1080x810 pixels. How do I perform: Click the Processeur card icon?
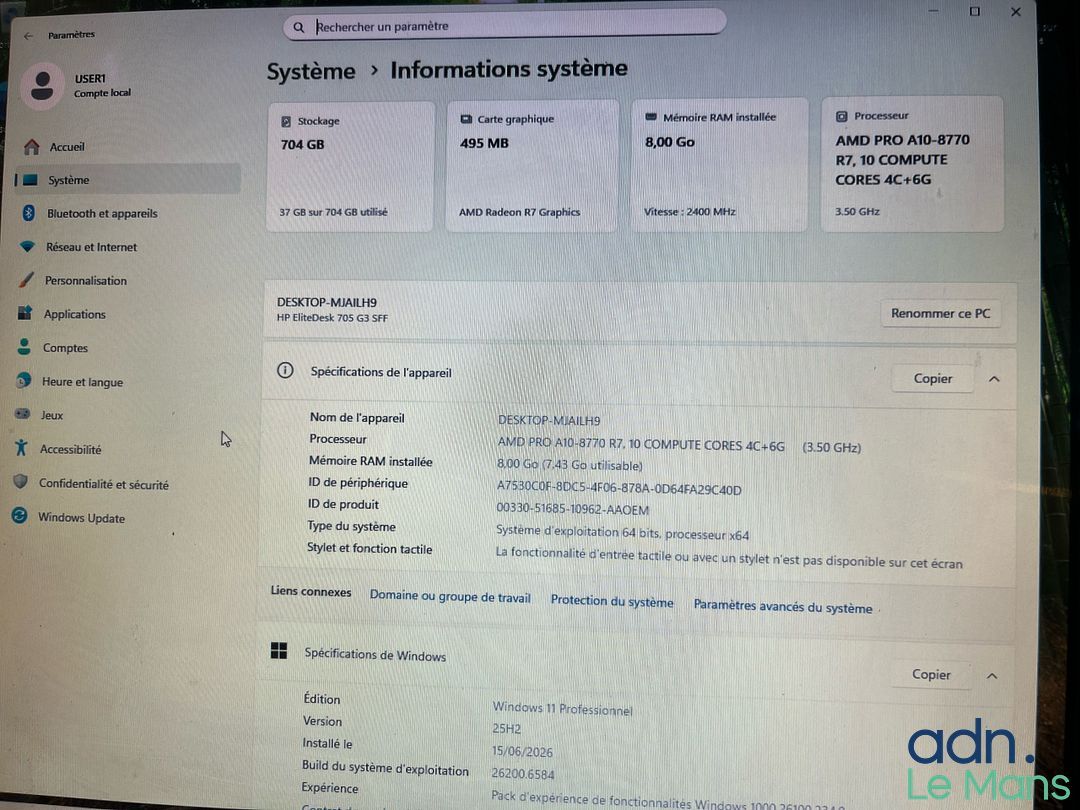click(x=841, y=116)
